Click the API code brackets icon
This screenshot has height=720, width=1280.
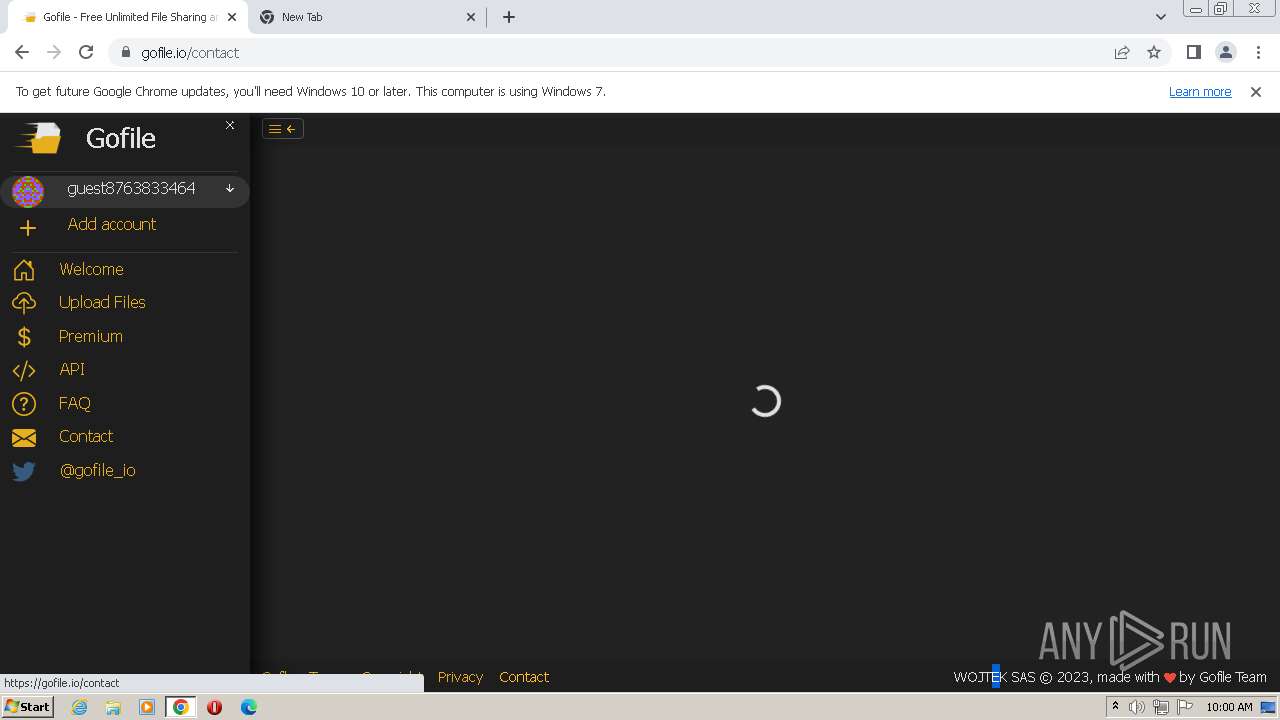[24, 370]
